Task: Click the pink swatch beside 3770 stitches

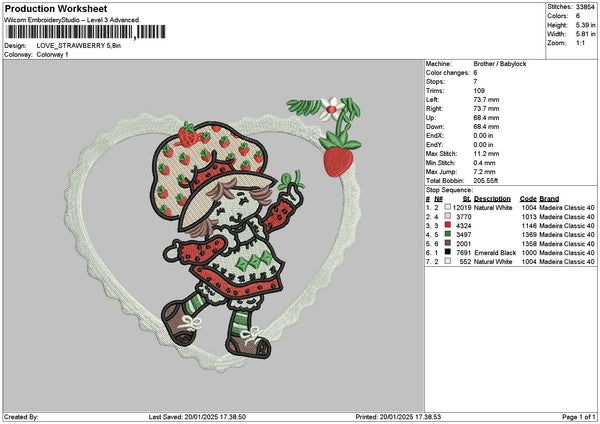Action: pyautogui.click(x=447, y=216)
